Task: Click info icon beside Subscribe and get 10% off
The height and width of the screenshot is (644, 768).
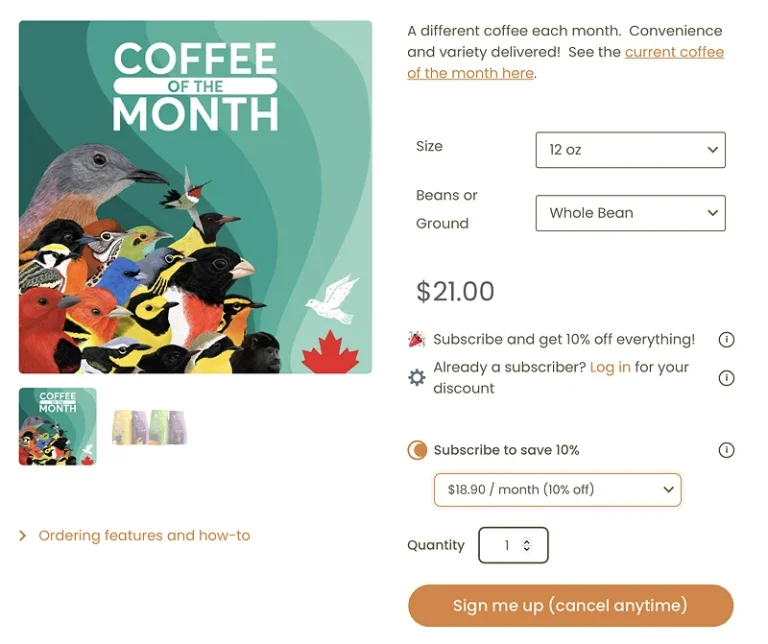Action: tap(727, 340)
